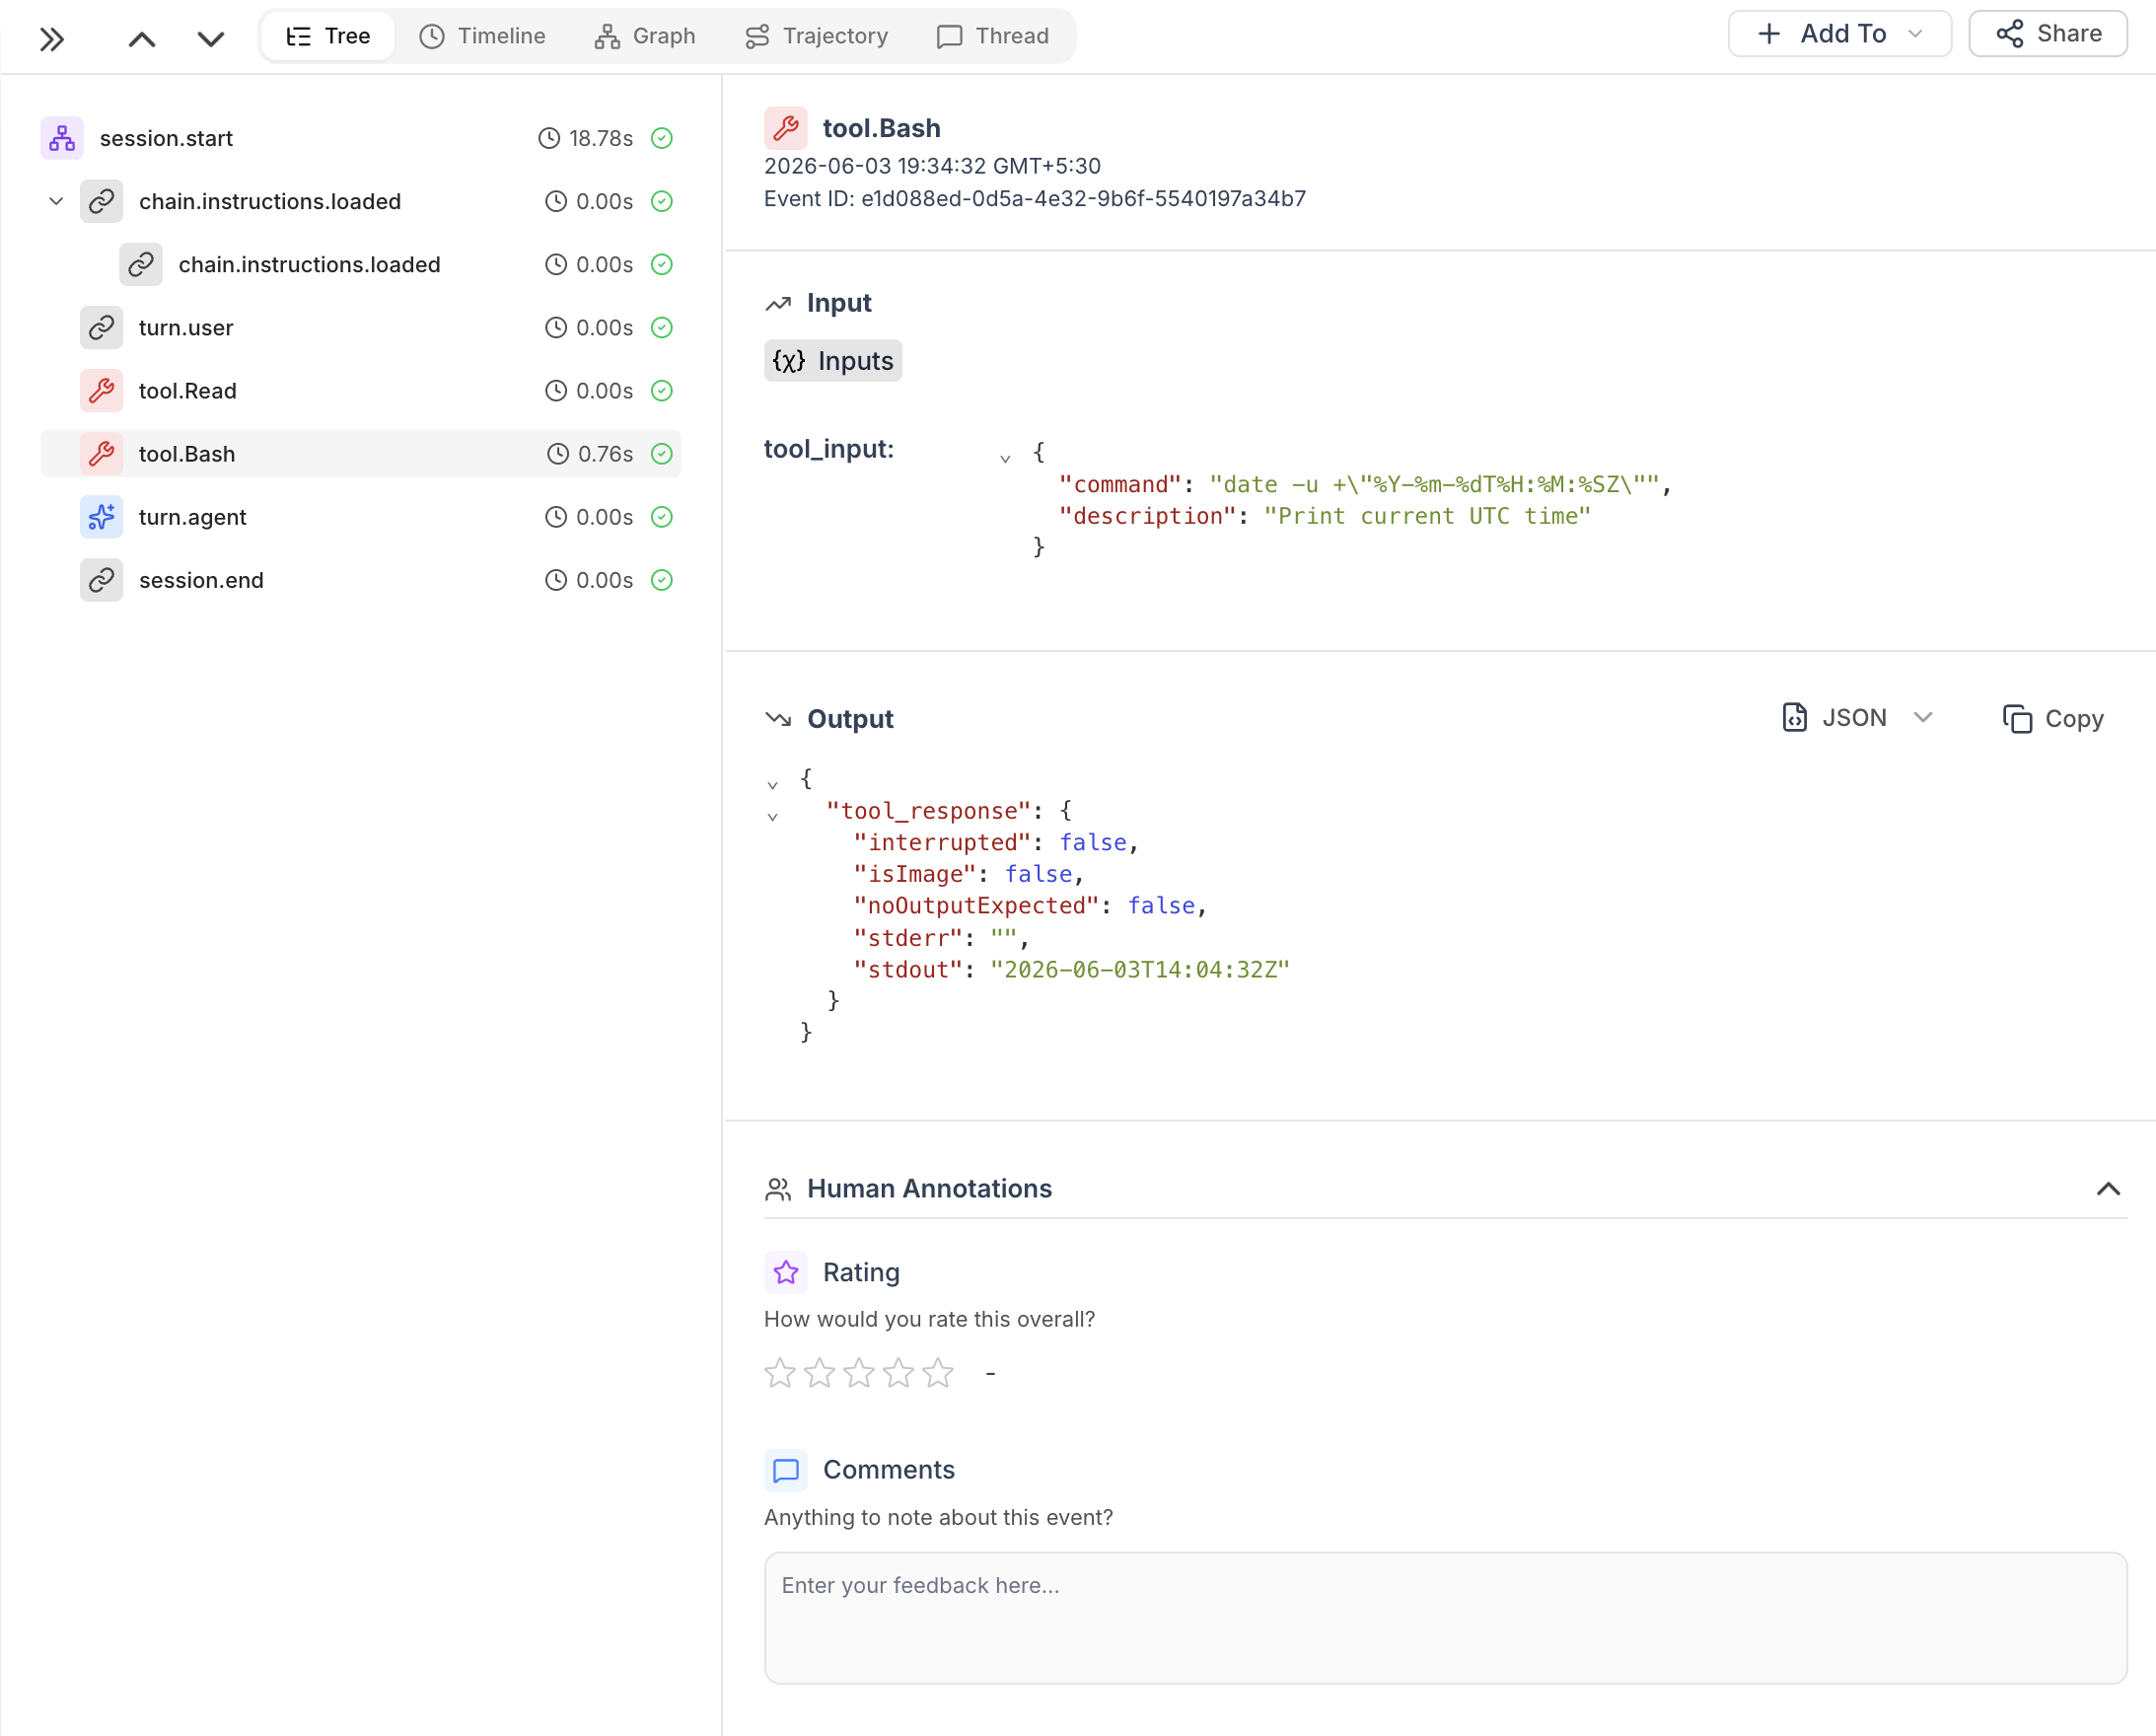Go to previous event with up arrow

142,39
